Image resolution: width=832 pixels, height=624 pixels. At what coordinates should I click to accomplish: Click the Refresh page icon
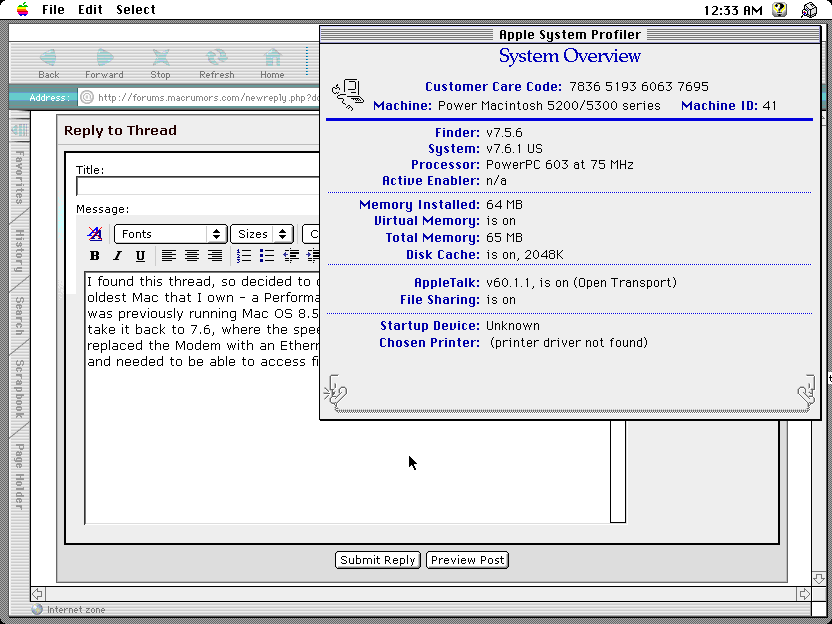click(x=216, y=59)
